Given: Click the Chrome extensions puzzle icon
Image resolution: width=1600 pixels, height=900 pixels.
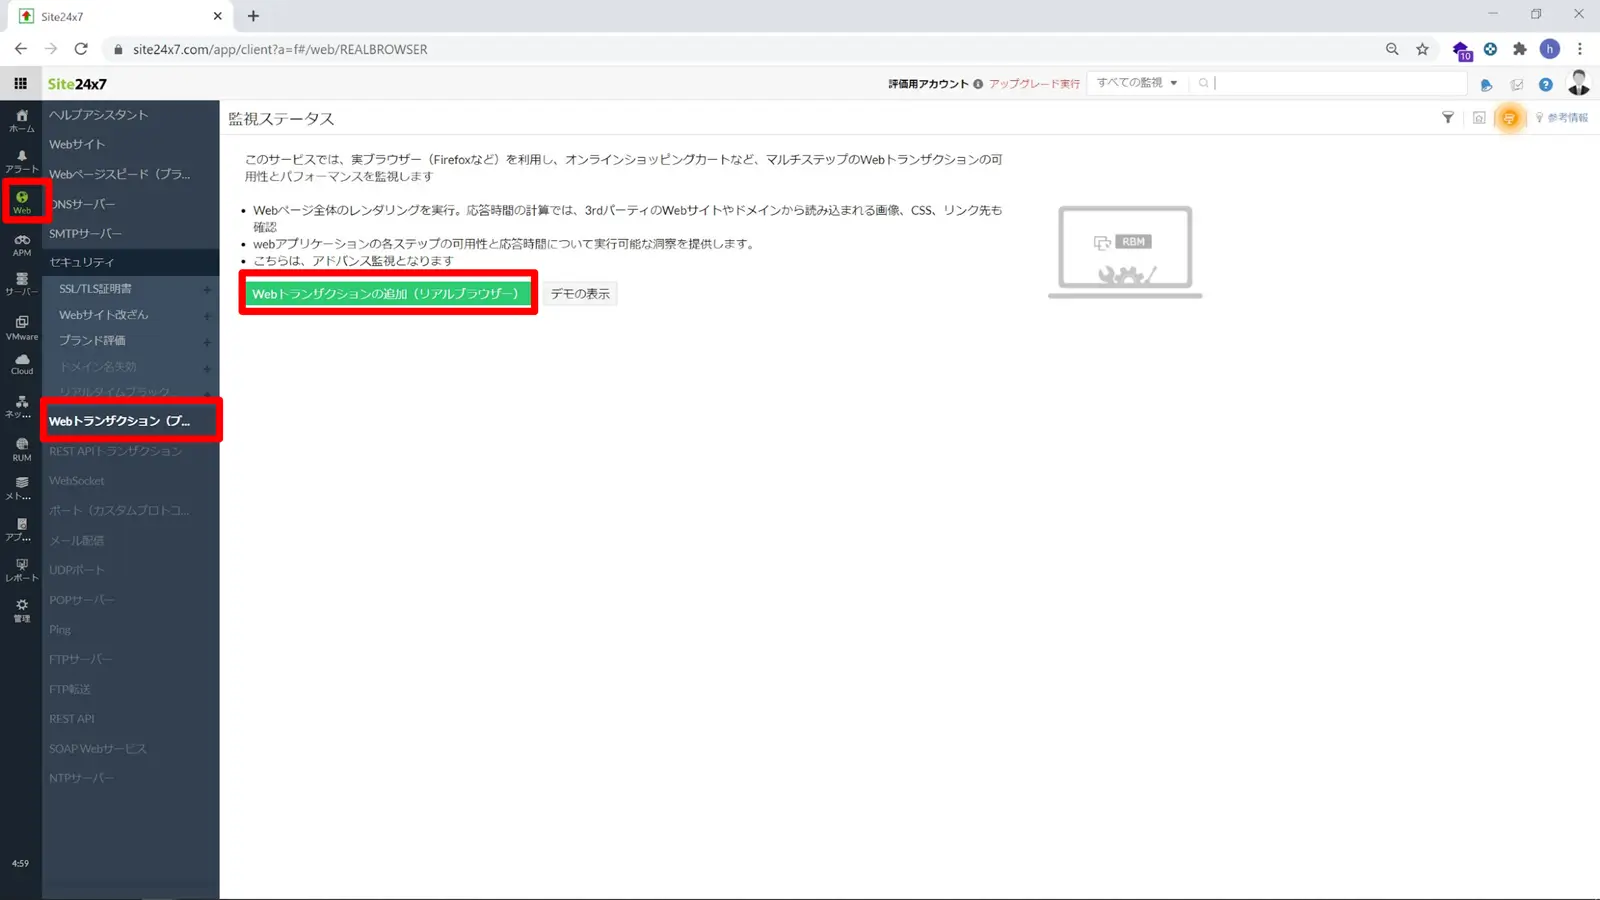Looking at the screenshot, I should click(x=1520, y=49).
